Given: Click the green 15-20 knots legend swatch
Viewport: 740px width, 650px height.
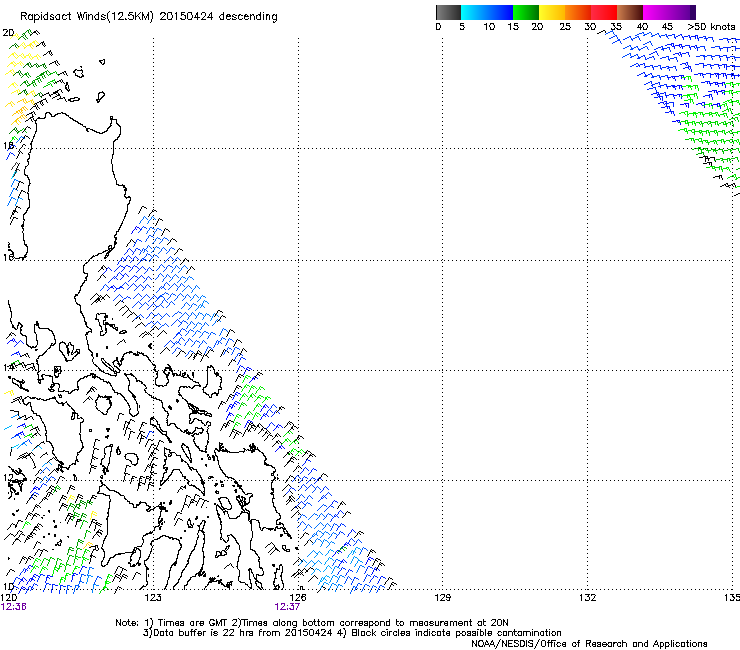Looking at the screenshot, I should point(526,12).
